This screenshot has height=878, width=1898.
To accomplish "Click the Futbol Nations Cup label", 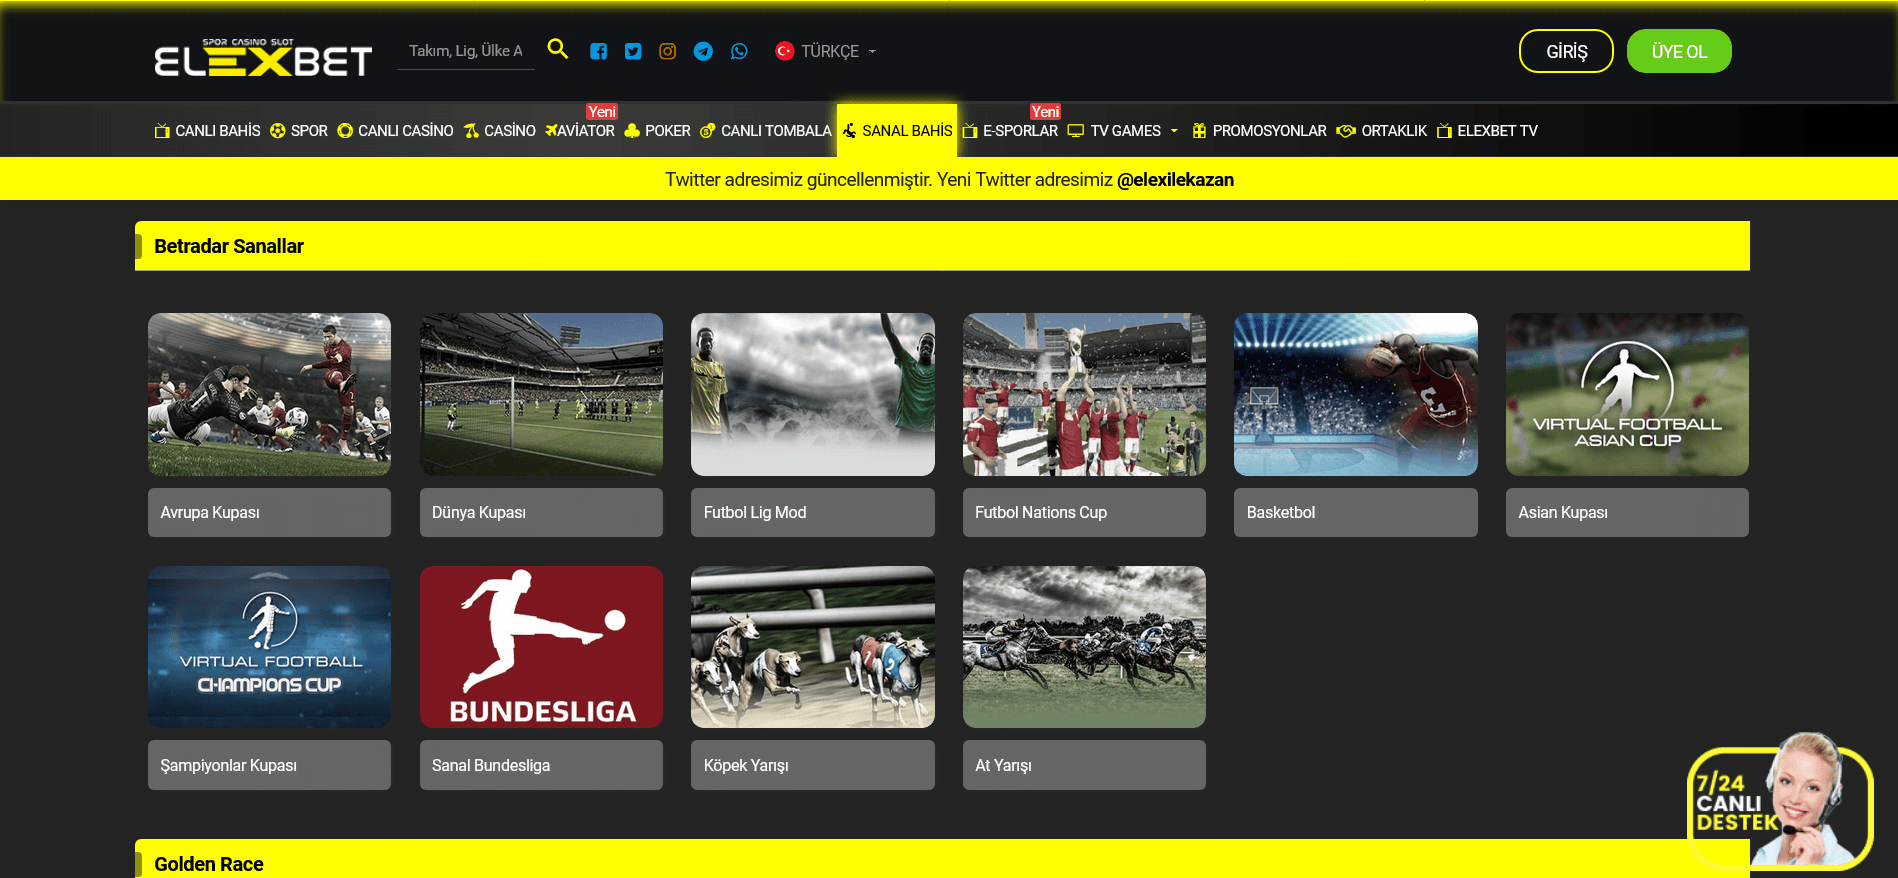I will tap(1084, 512).
